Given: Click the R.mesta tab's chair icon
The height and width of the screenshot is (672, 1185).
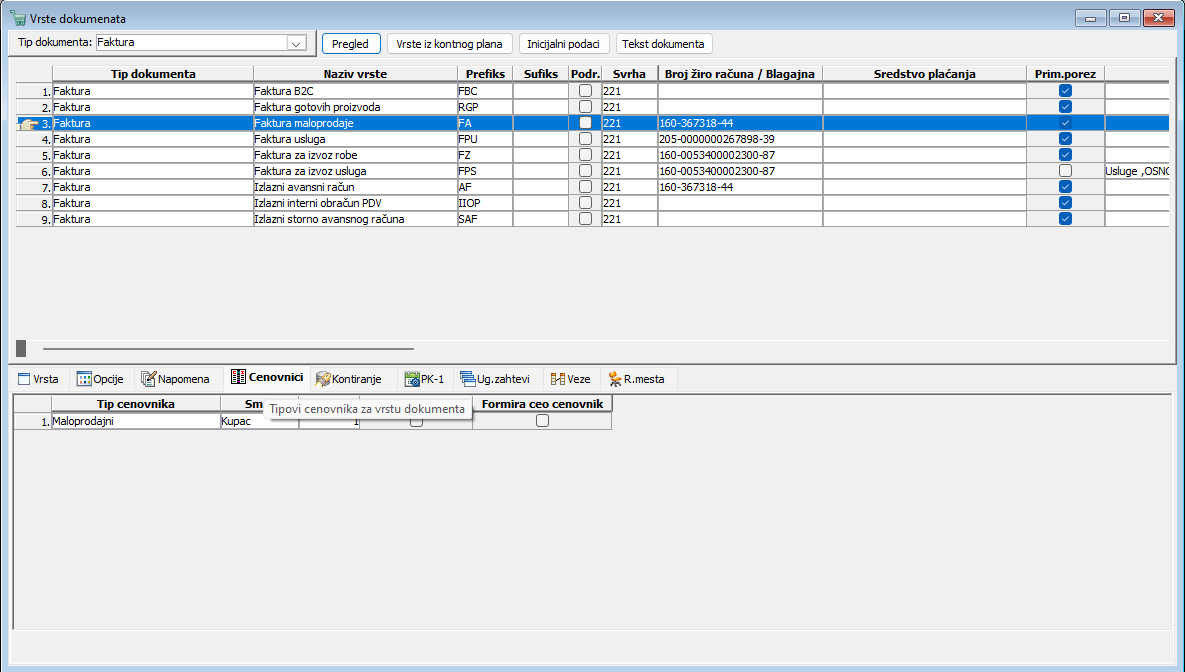Looking at the screenshot, I should pyautogui.click(x=615, y=379).
